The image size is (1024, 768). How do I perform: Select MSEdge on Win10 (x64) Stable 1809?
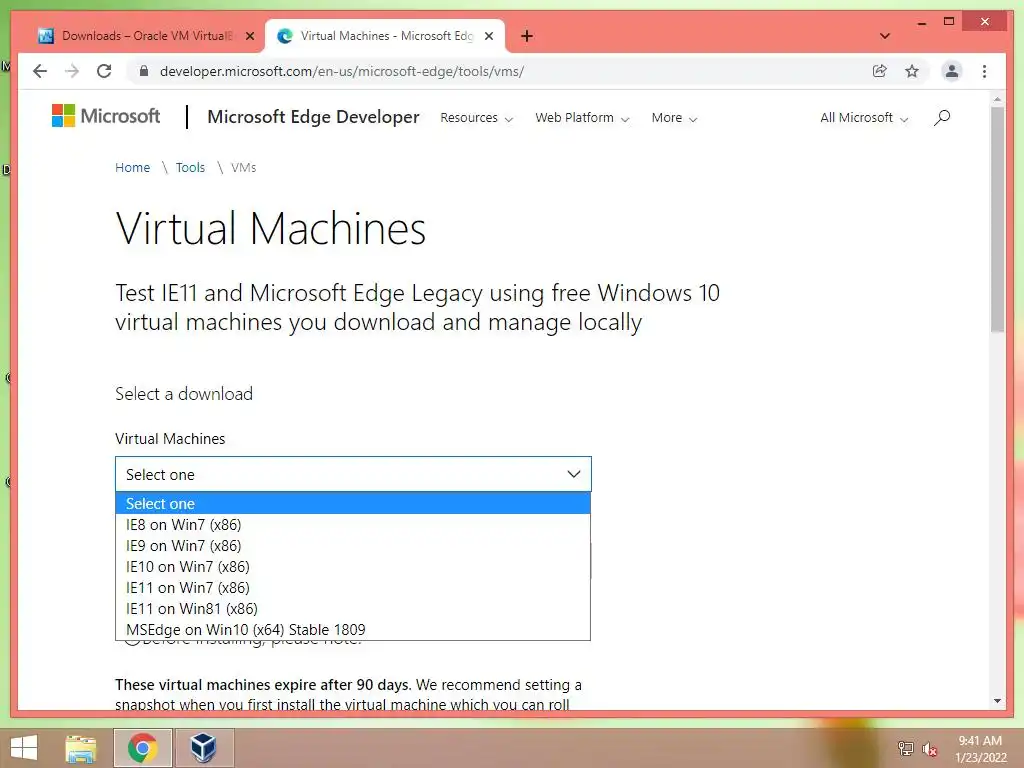(x=353, y=629)
